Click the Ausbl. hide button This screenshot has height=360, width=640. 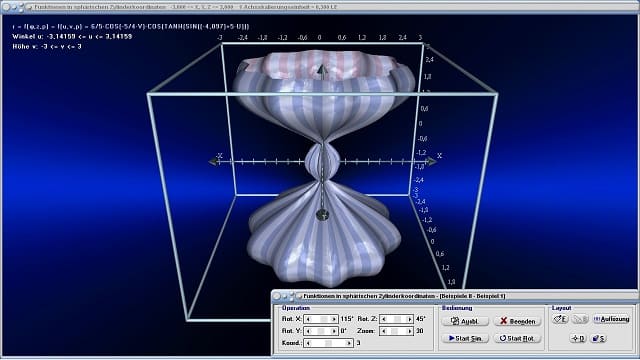[x=465, y=321]
